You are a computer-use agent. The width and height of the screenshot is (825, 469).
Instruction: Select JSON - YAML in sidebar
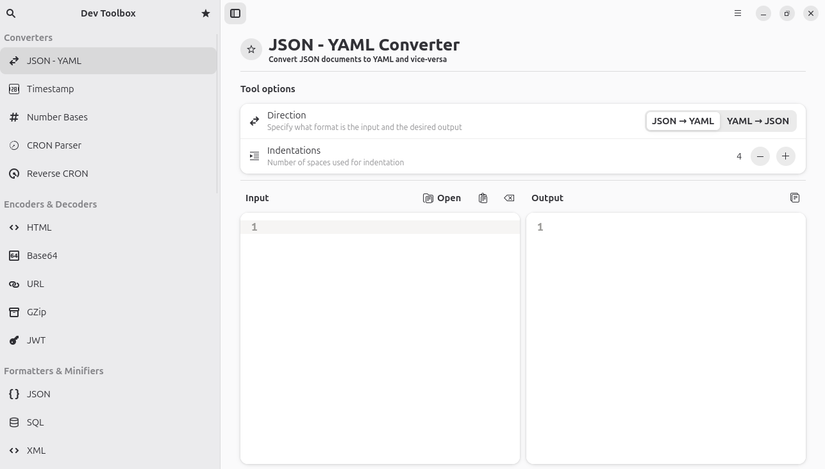(108, 61)
